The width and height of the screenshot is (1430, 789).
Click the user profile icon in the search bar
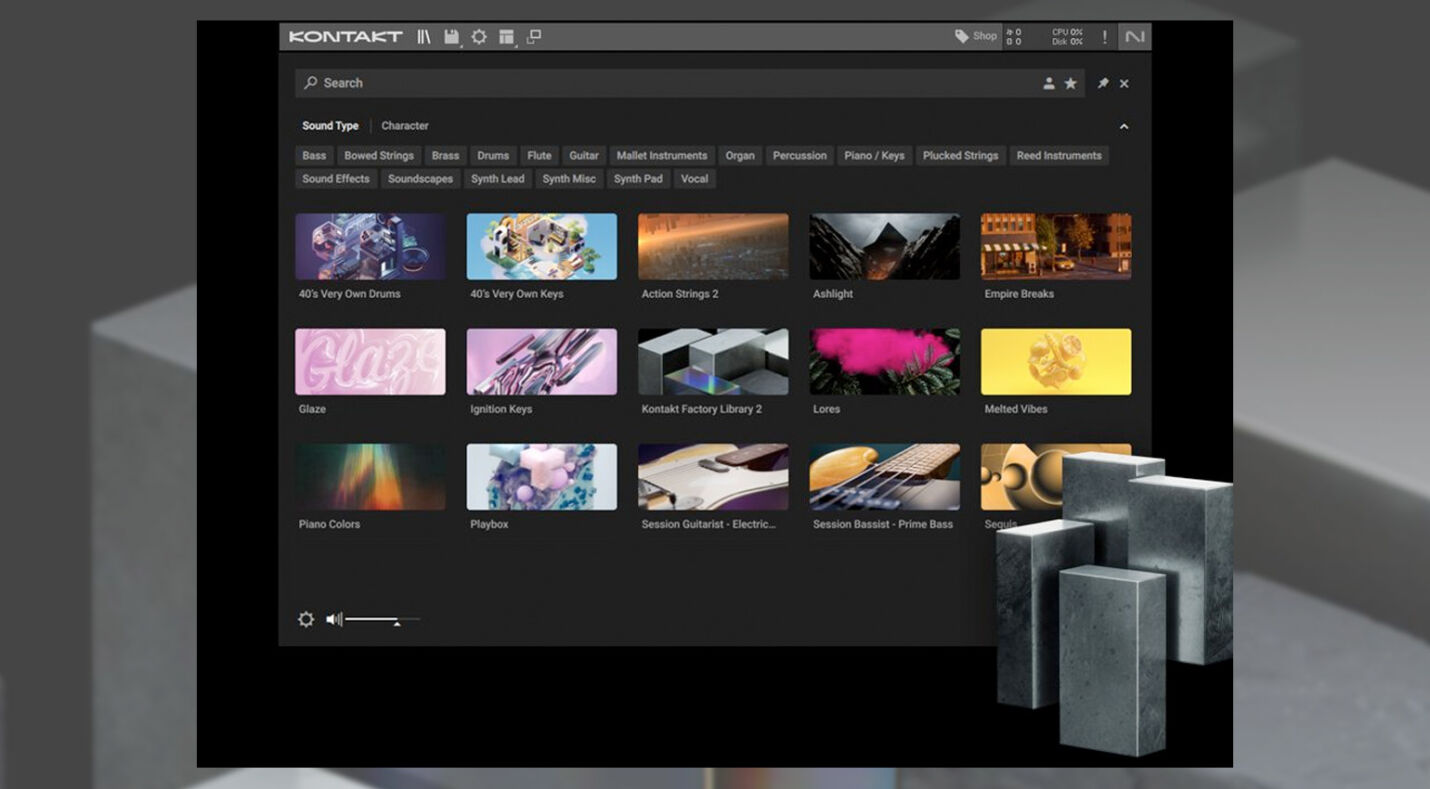(x=1047, y=83)
